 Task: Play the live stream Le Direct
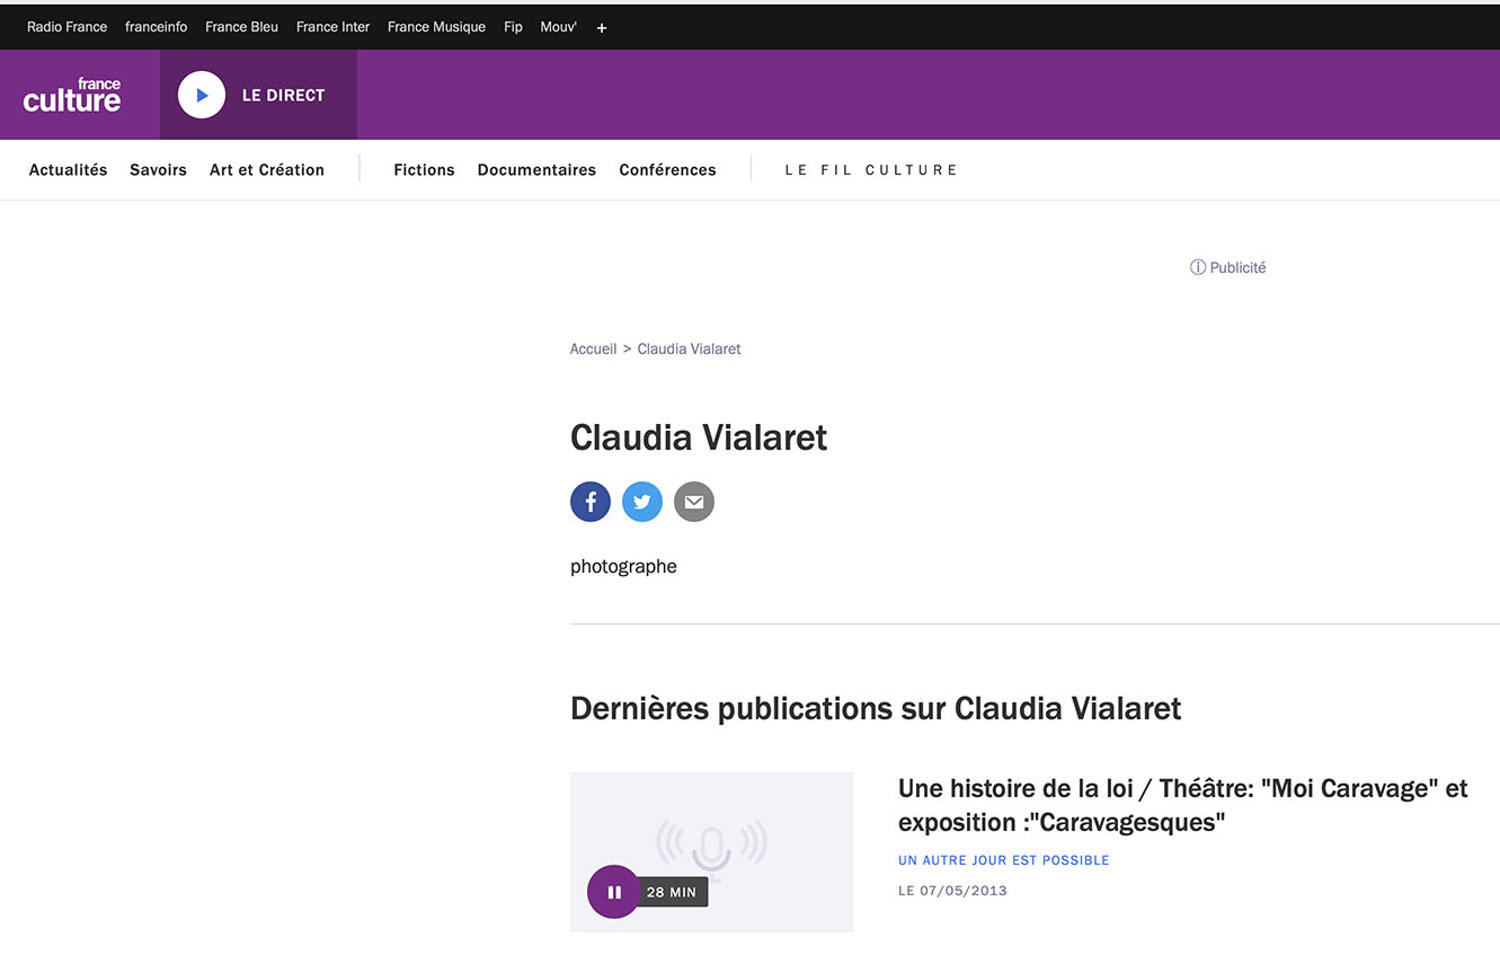pyautogui.click(x=202, y=95)
